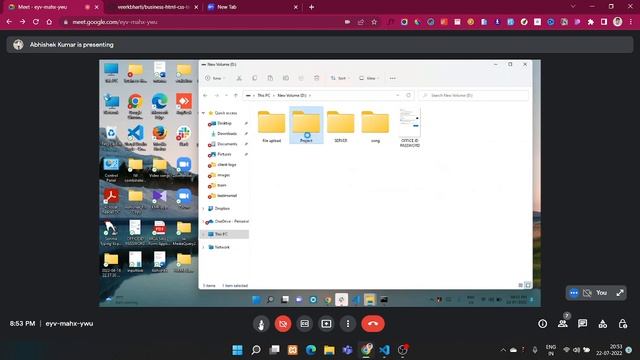Image resolution: width=640 pixels, height=360 pixels.
Task: Click the taskbar clock showing 20:53
Action: pyautogui.click(x=609, y=350)
